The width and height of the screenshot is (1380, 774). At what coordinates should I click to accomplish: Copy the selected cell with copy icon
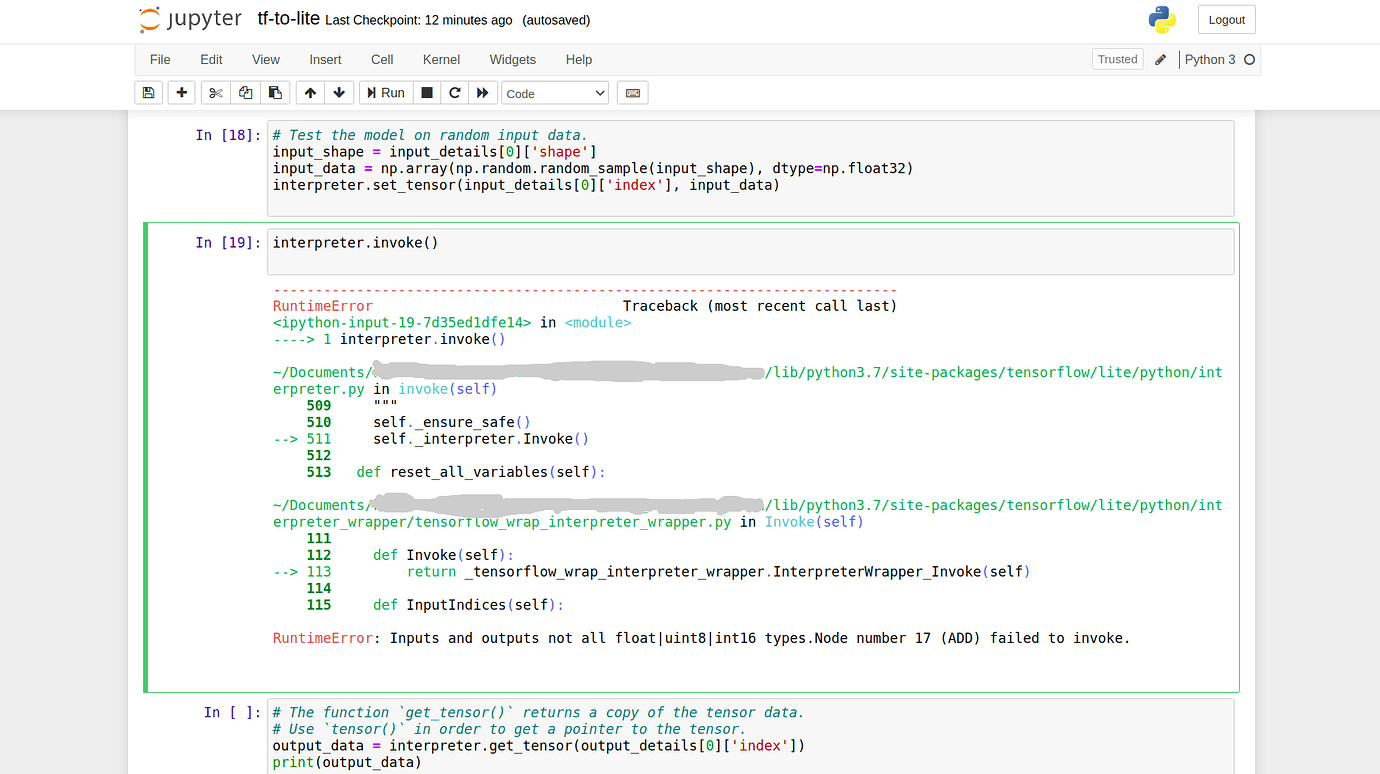pos(245,92)
